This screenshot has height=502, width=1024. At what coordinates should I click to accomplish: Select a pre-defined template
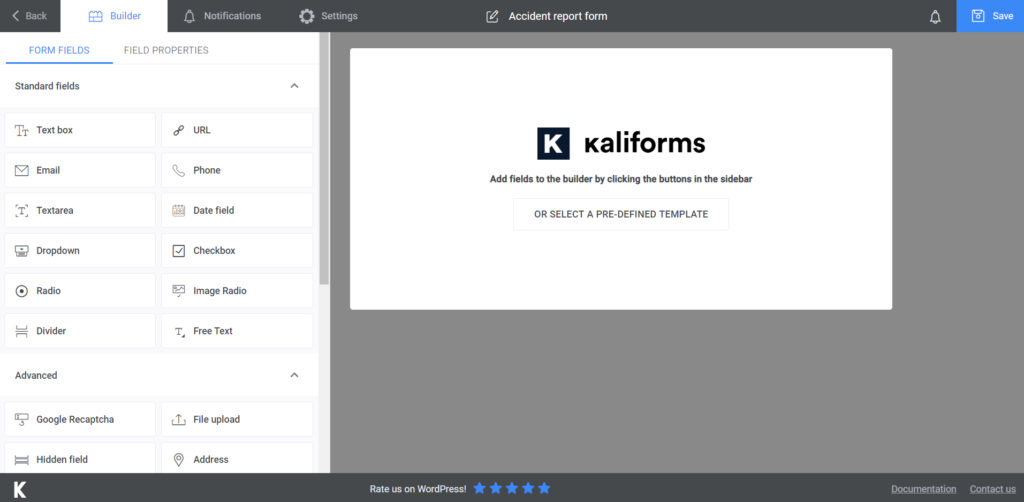click(x=621, y=214)
